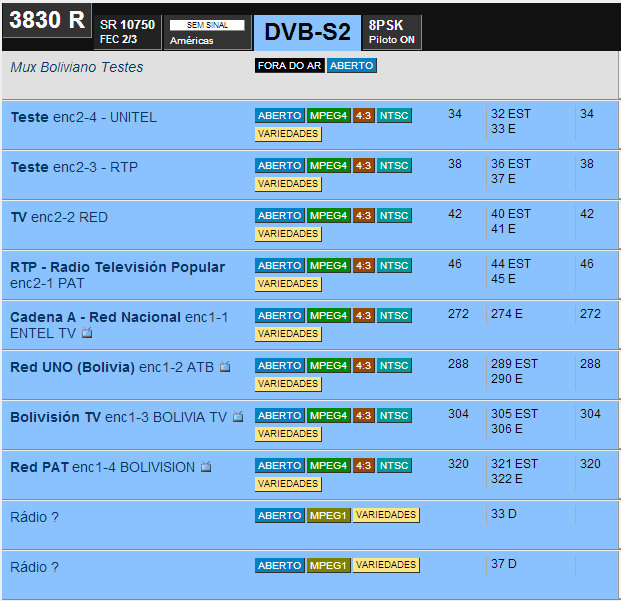The height and width of the screenshot is (601, 621).
Task: Click VARIEDADES badge in Red PAT row
Action: coord(288,484)
